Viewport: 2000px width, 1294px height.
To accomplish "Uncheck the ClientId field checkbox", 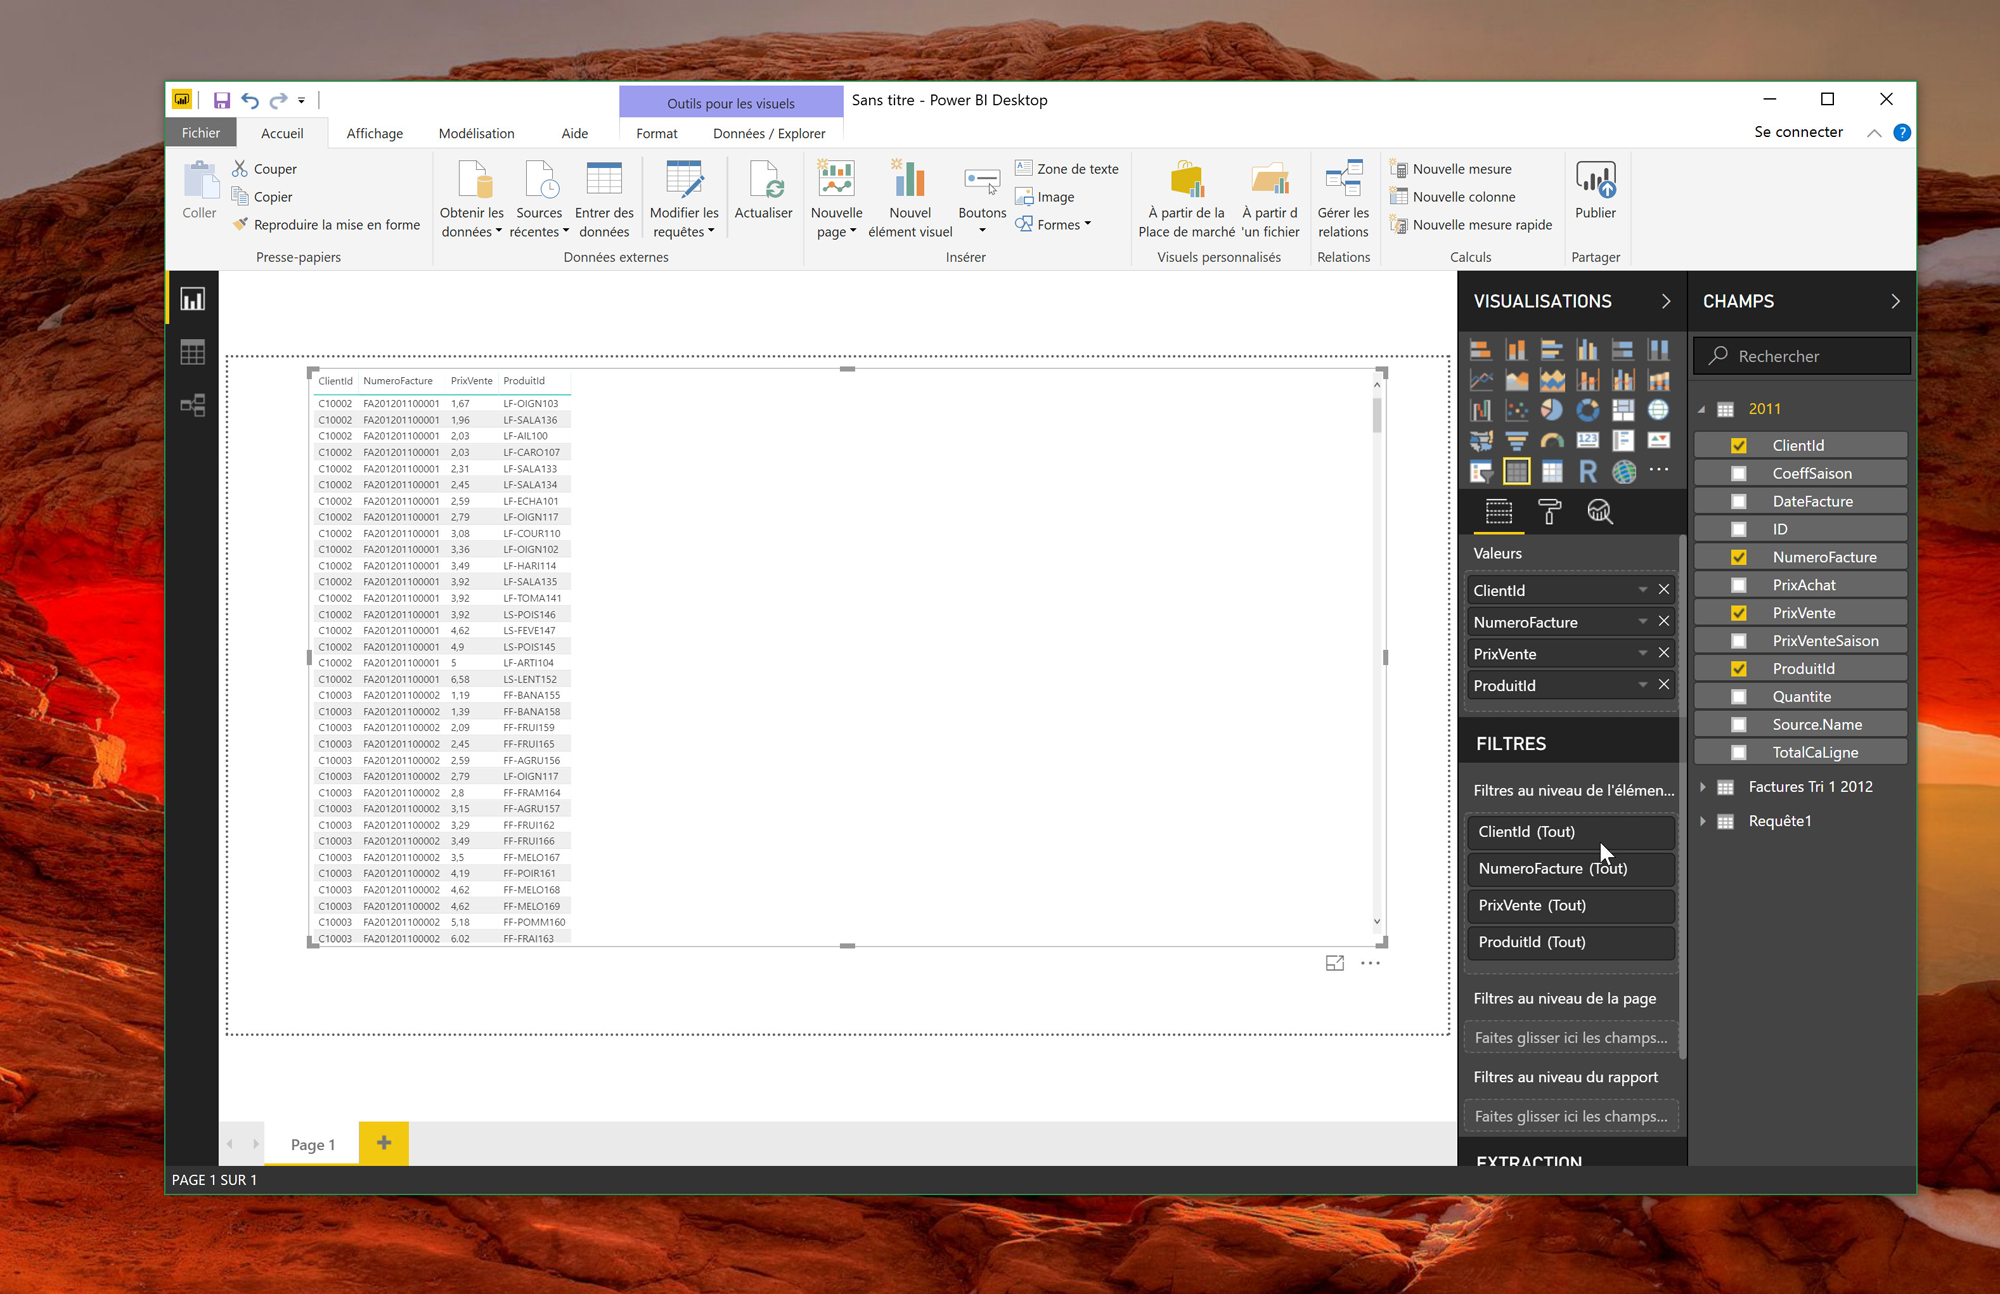I will (1738, 446).
